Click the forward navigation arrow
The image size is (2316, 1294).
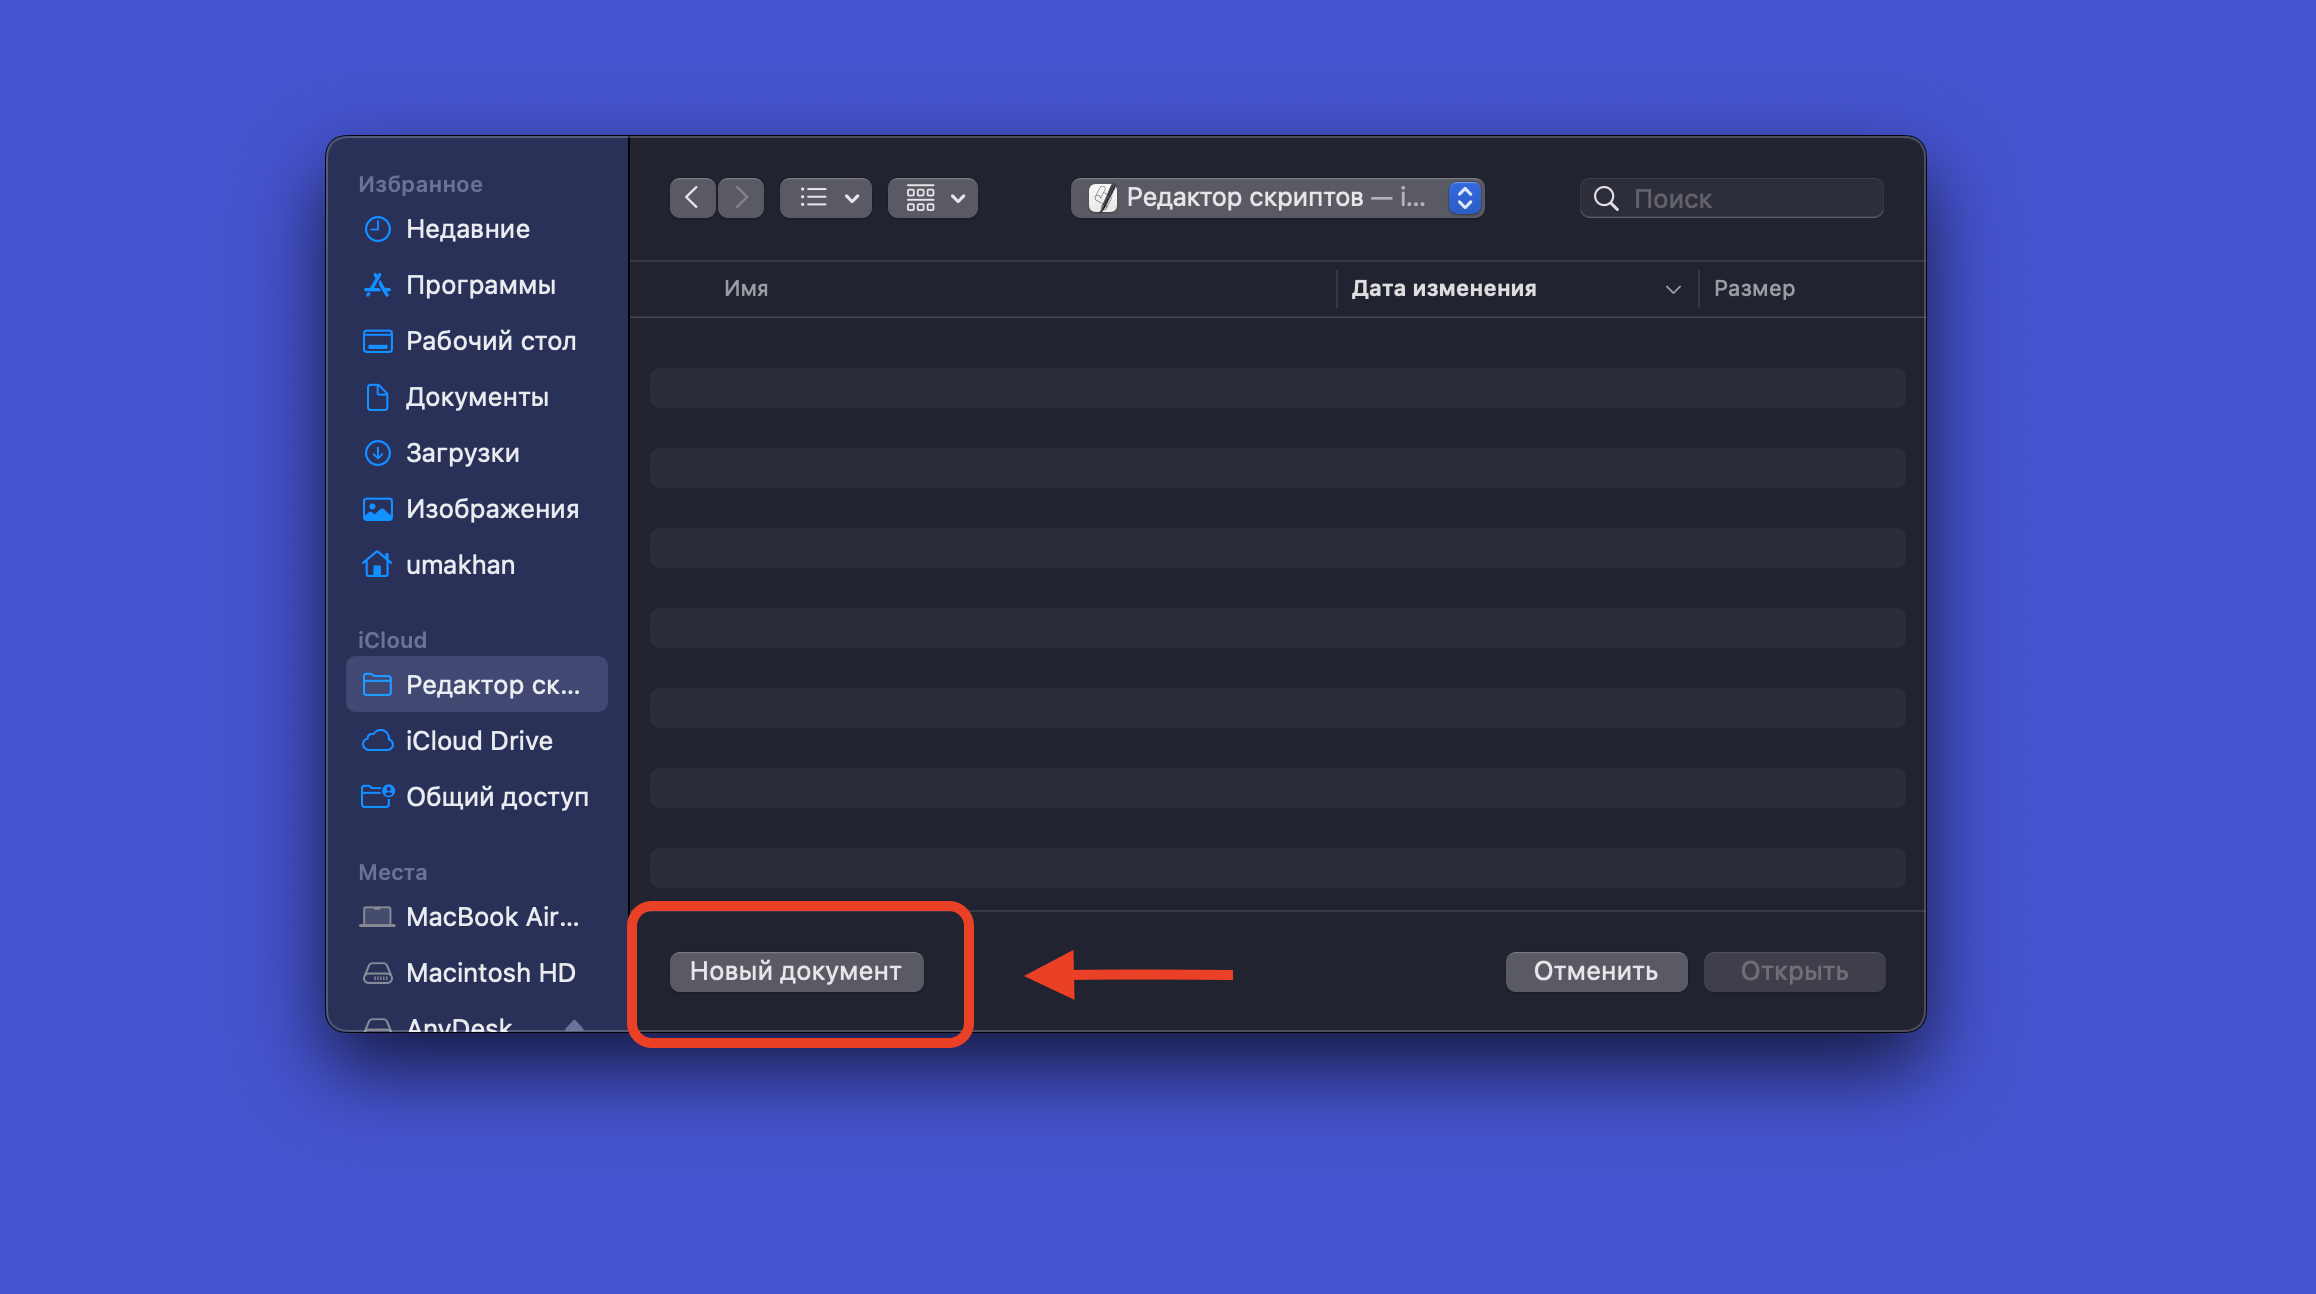[x=741, y=198]
